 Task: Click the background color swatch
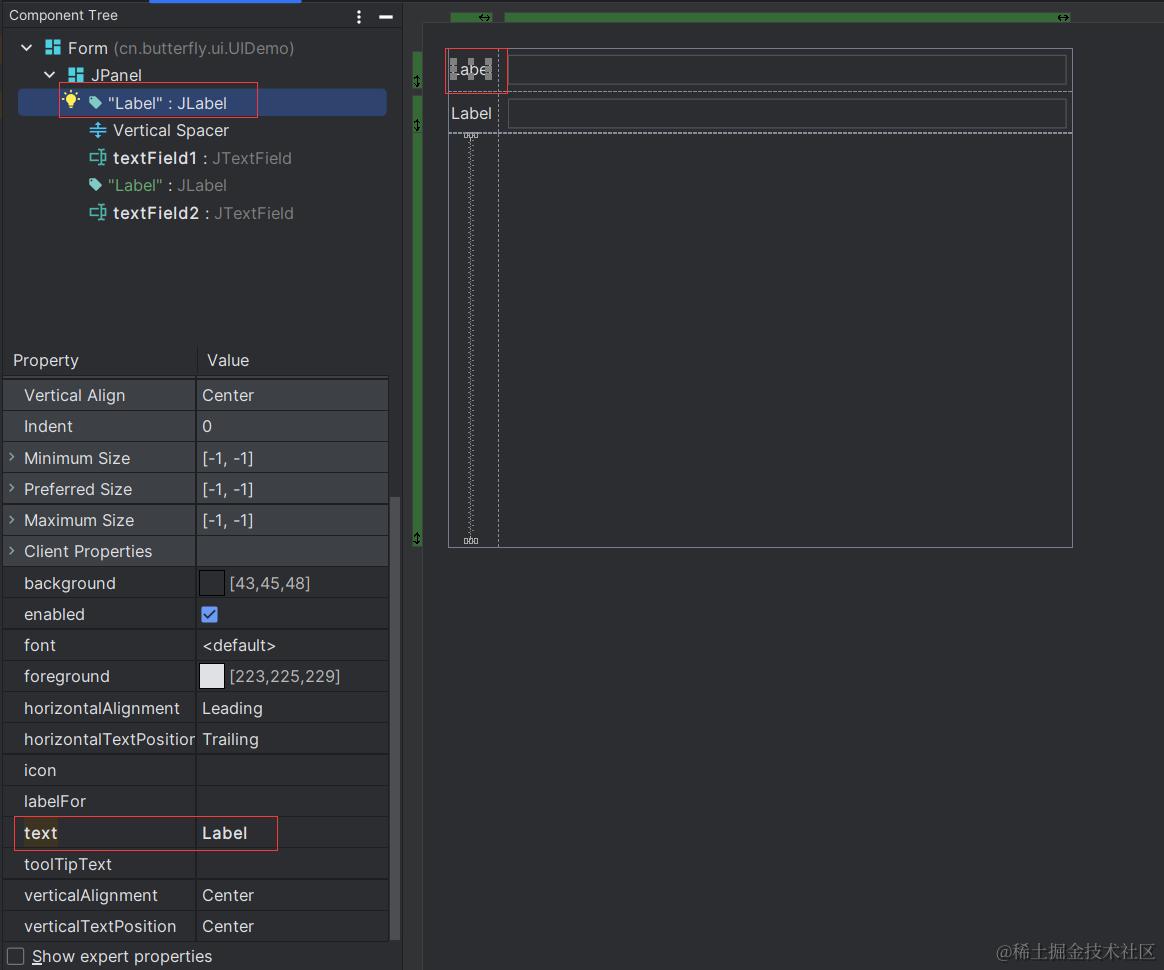pos(212,583)
